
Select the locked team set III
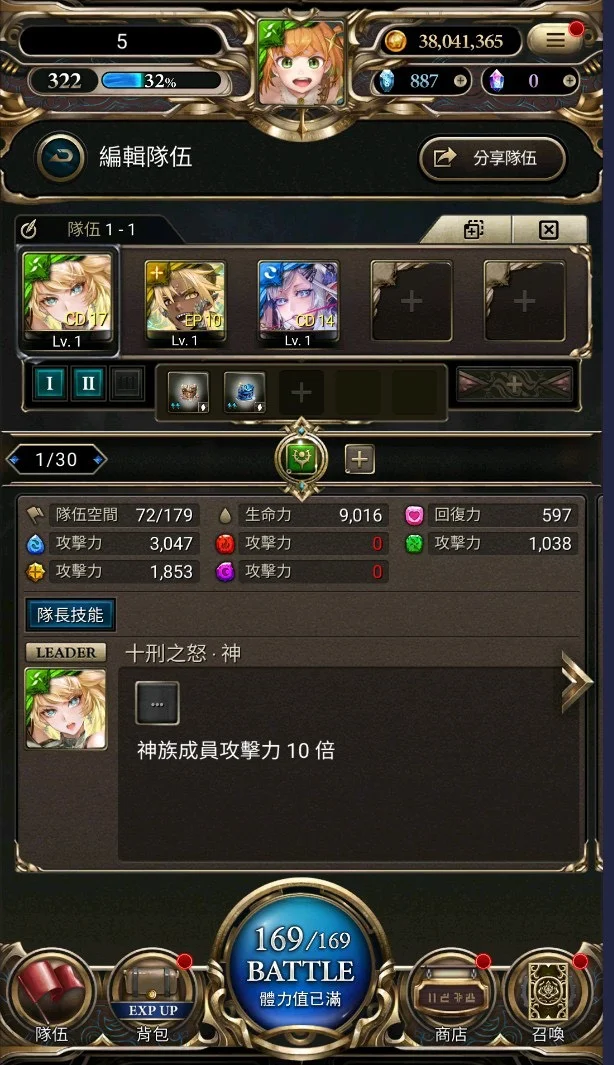(127, 384)
